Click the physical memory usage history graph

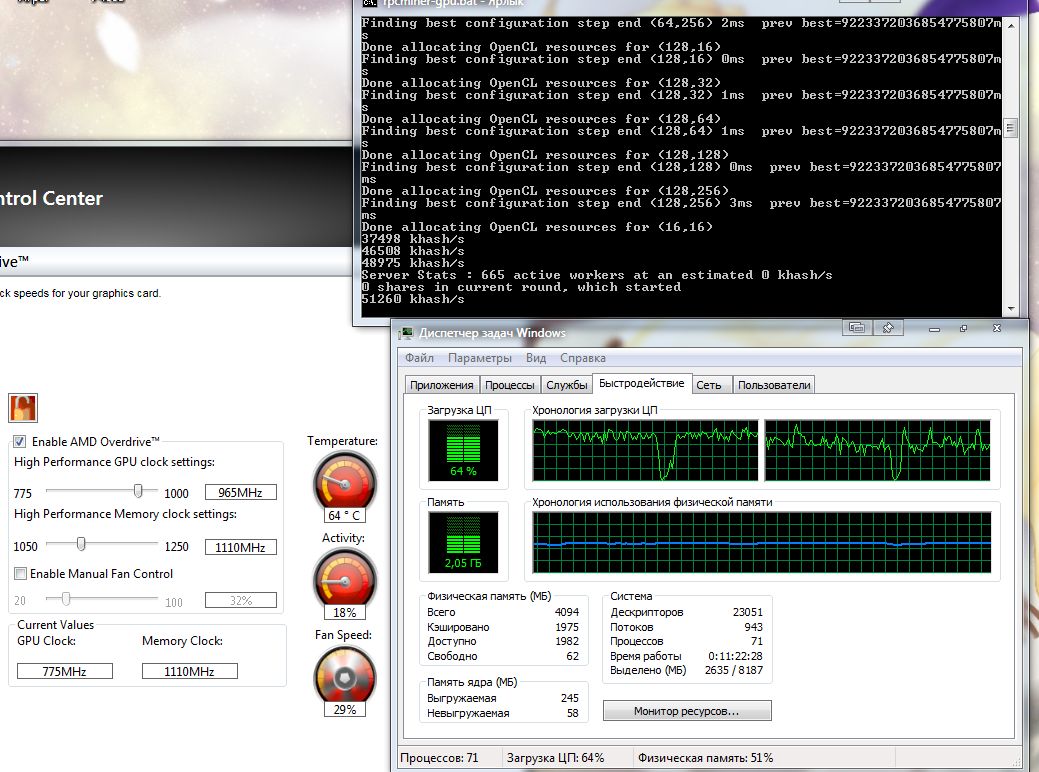pos(762,542)
